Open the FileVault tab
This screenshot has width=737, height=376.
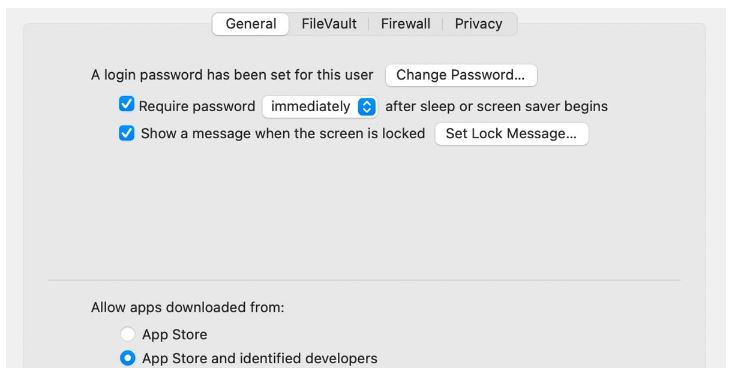click(x=329, y=24)
